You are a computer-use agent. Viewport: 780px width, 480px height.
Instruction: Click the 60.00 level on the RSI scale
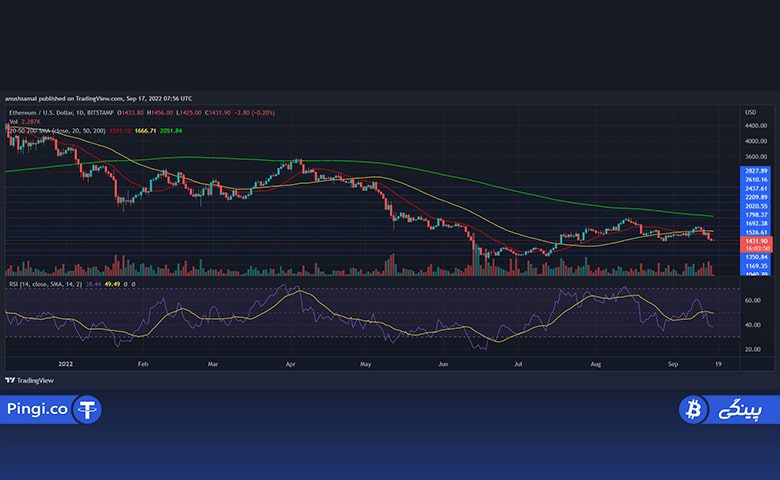point(753,300)
